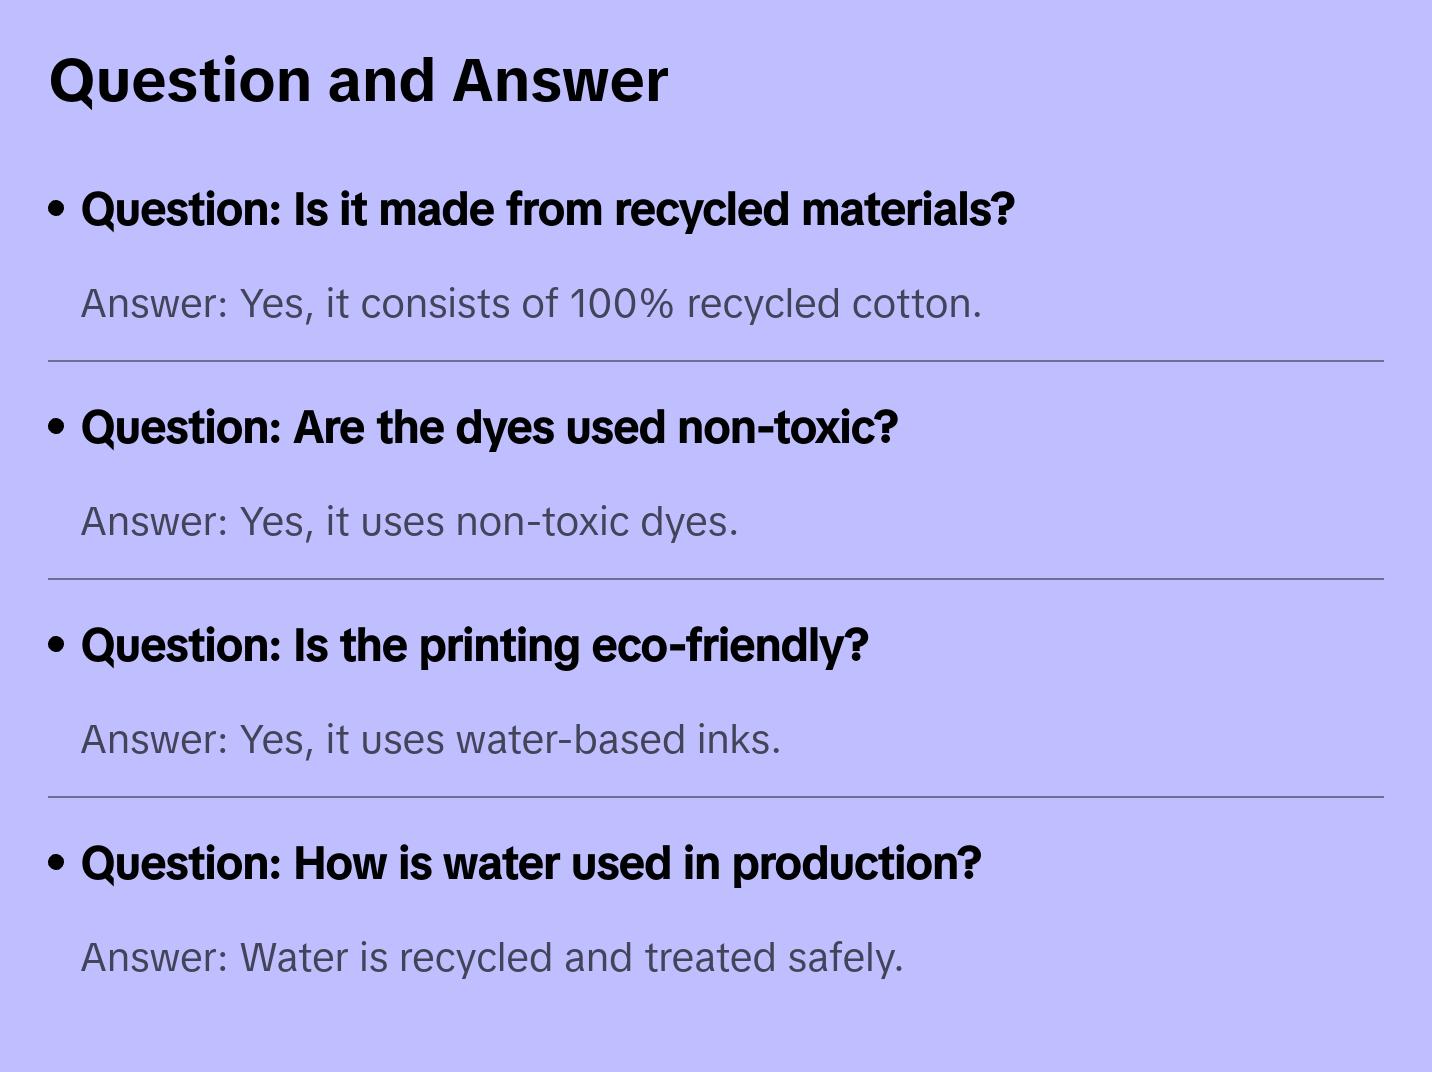Select the non-toxic dyes question
The width and height of the screenshot is (1432, 1072).
[x=489, y=428]
